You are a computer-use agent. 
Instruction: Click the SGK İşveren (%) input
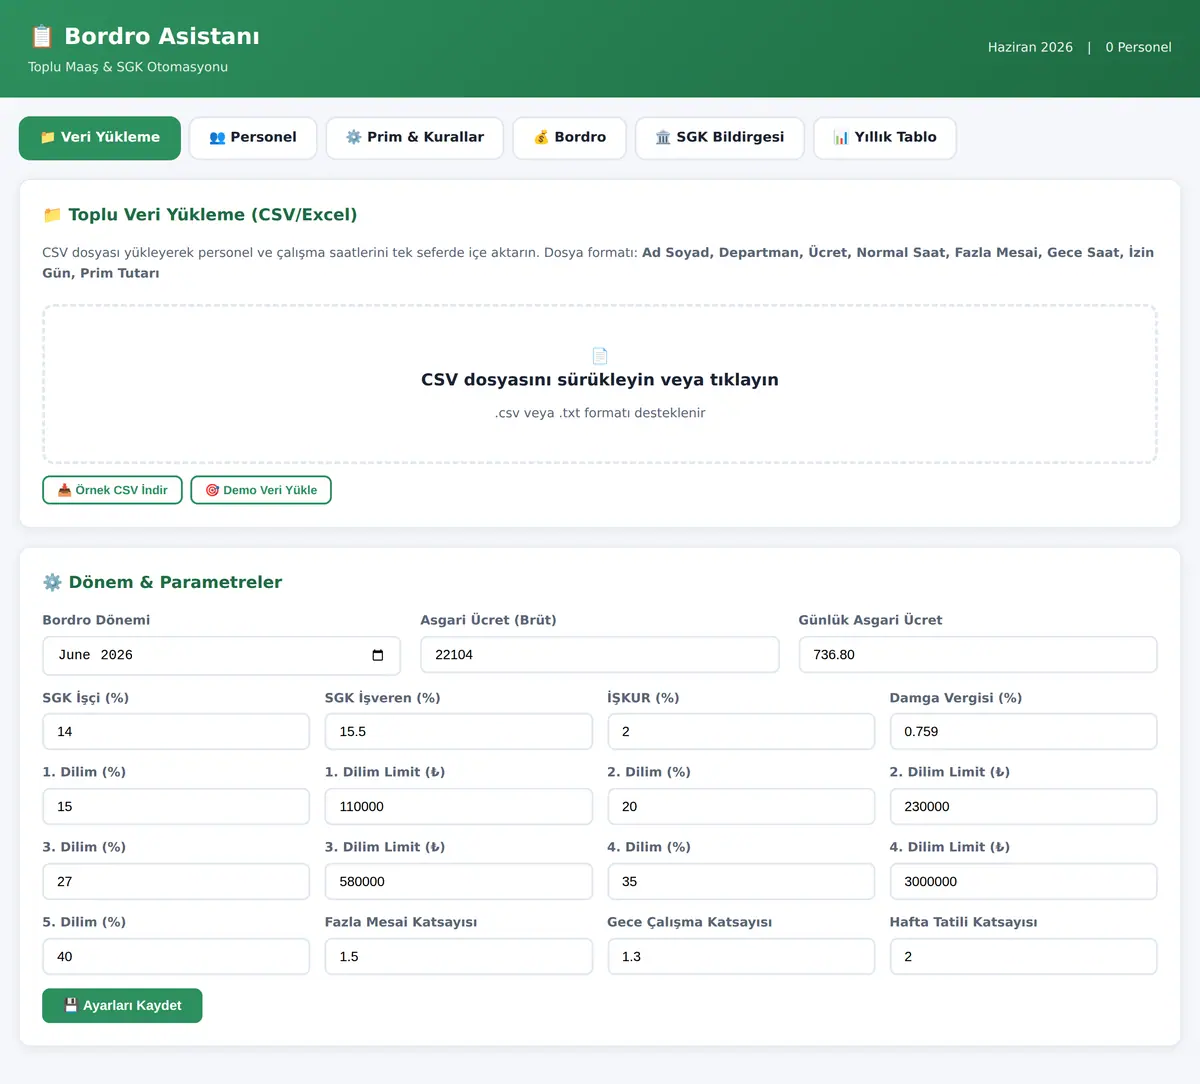[x=459, y=732]
